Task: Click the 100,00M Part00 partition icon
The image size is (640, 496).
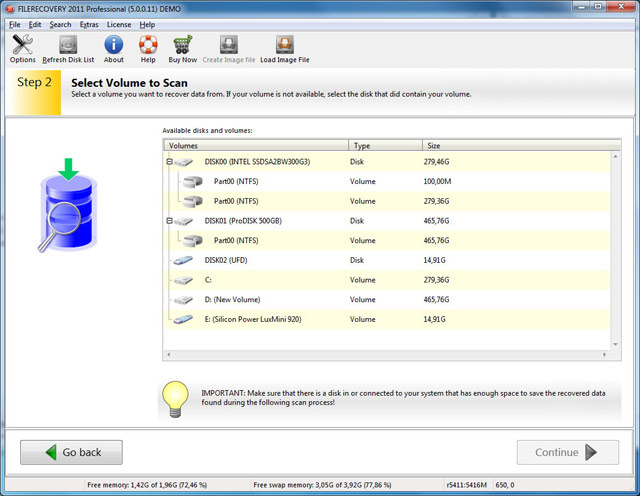Action: (x=192, y=182)
